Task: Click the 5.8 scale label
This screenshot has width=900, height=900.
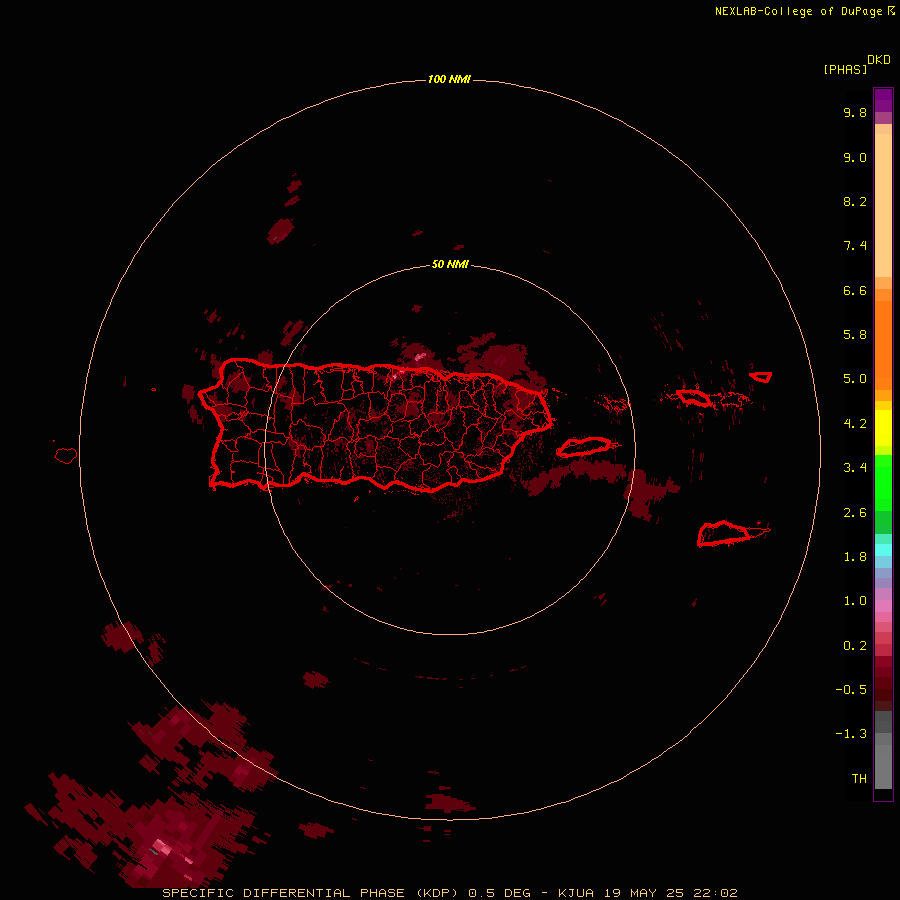Action: 855,335
